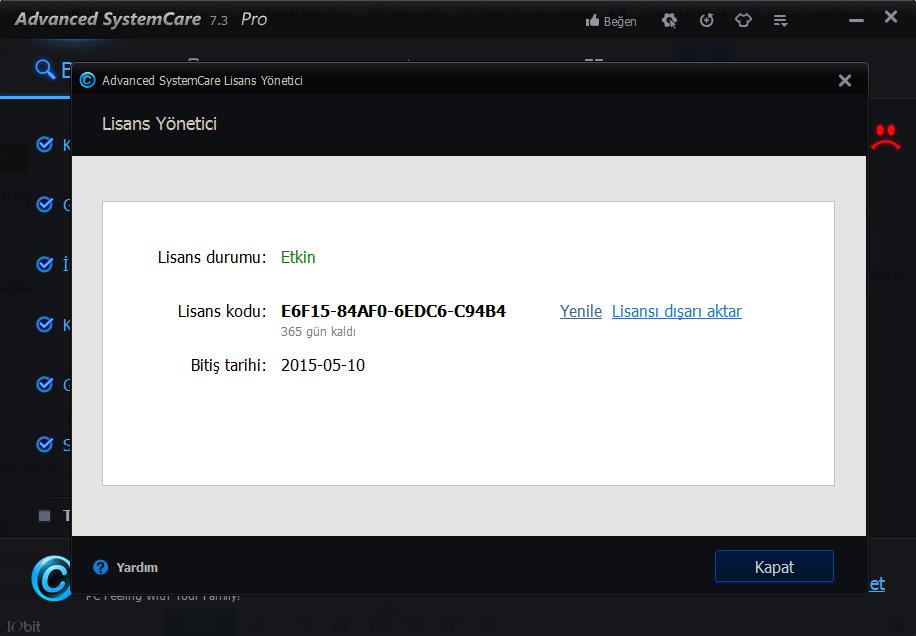Click the large blue C logo bottom-left
The height and width of the screenshot is (636, 916).
50,577
